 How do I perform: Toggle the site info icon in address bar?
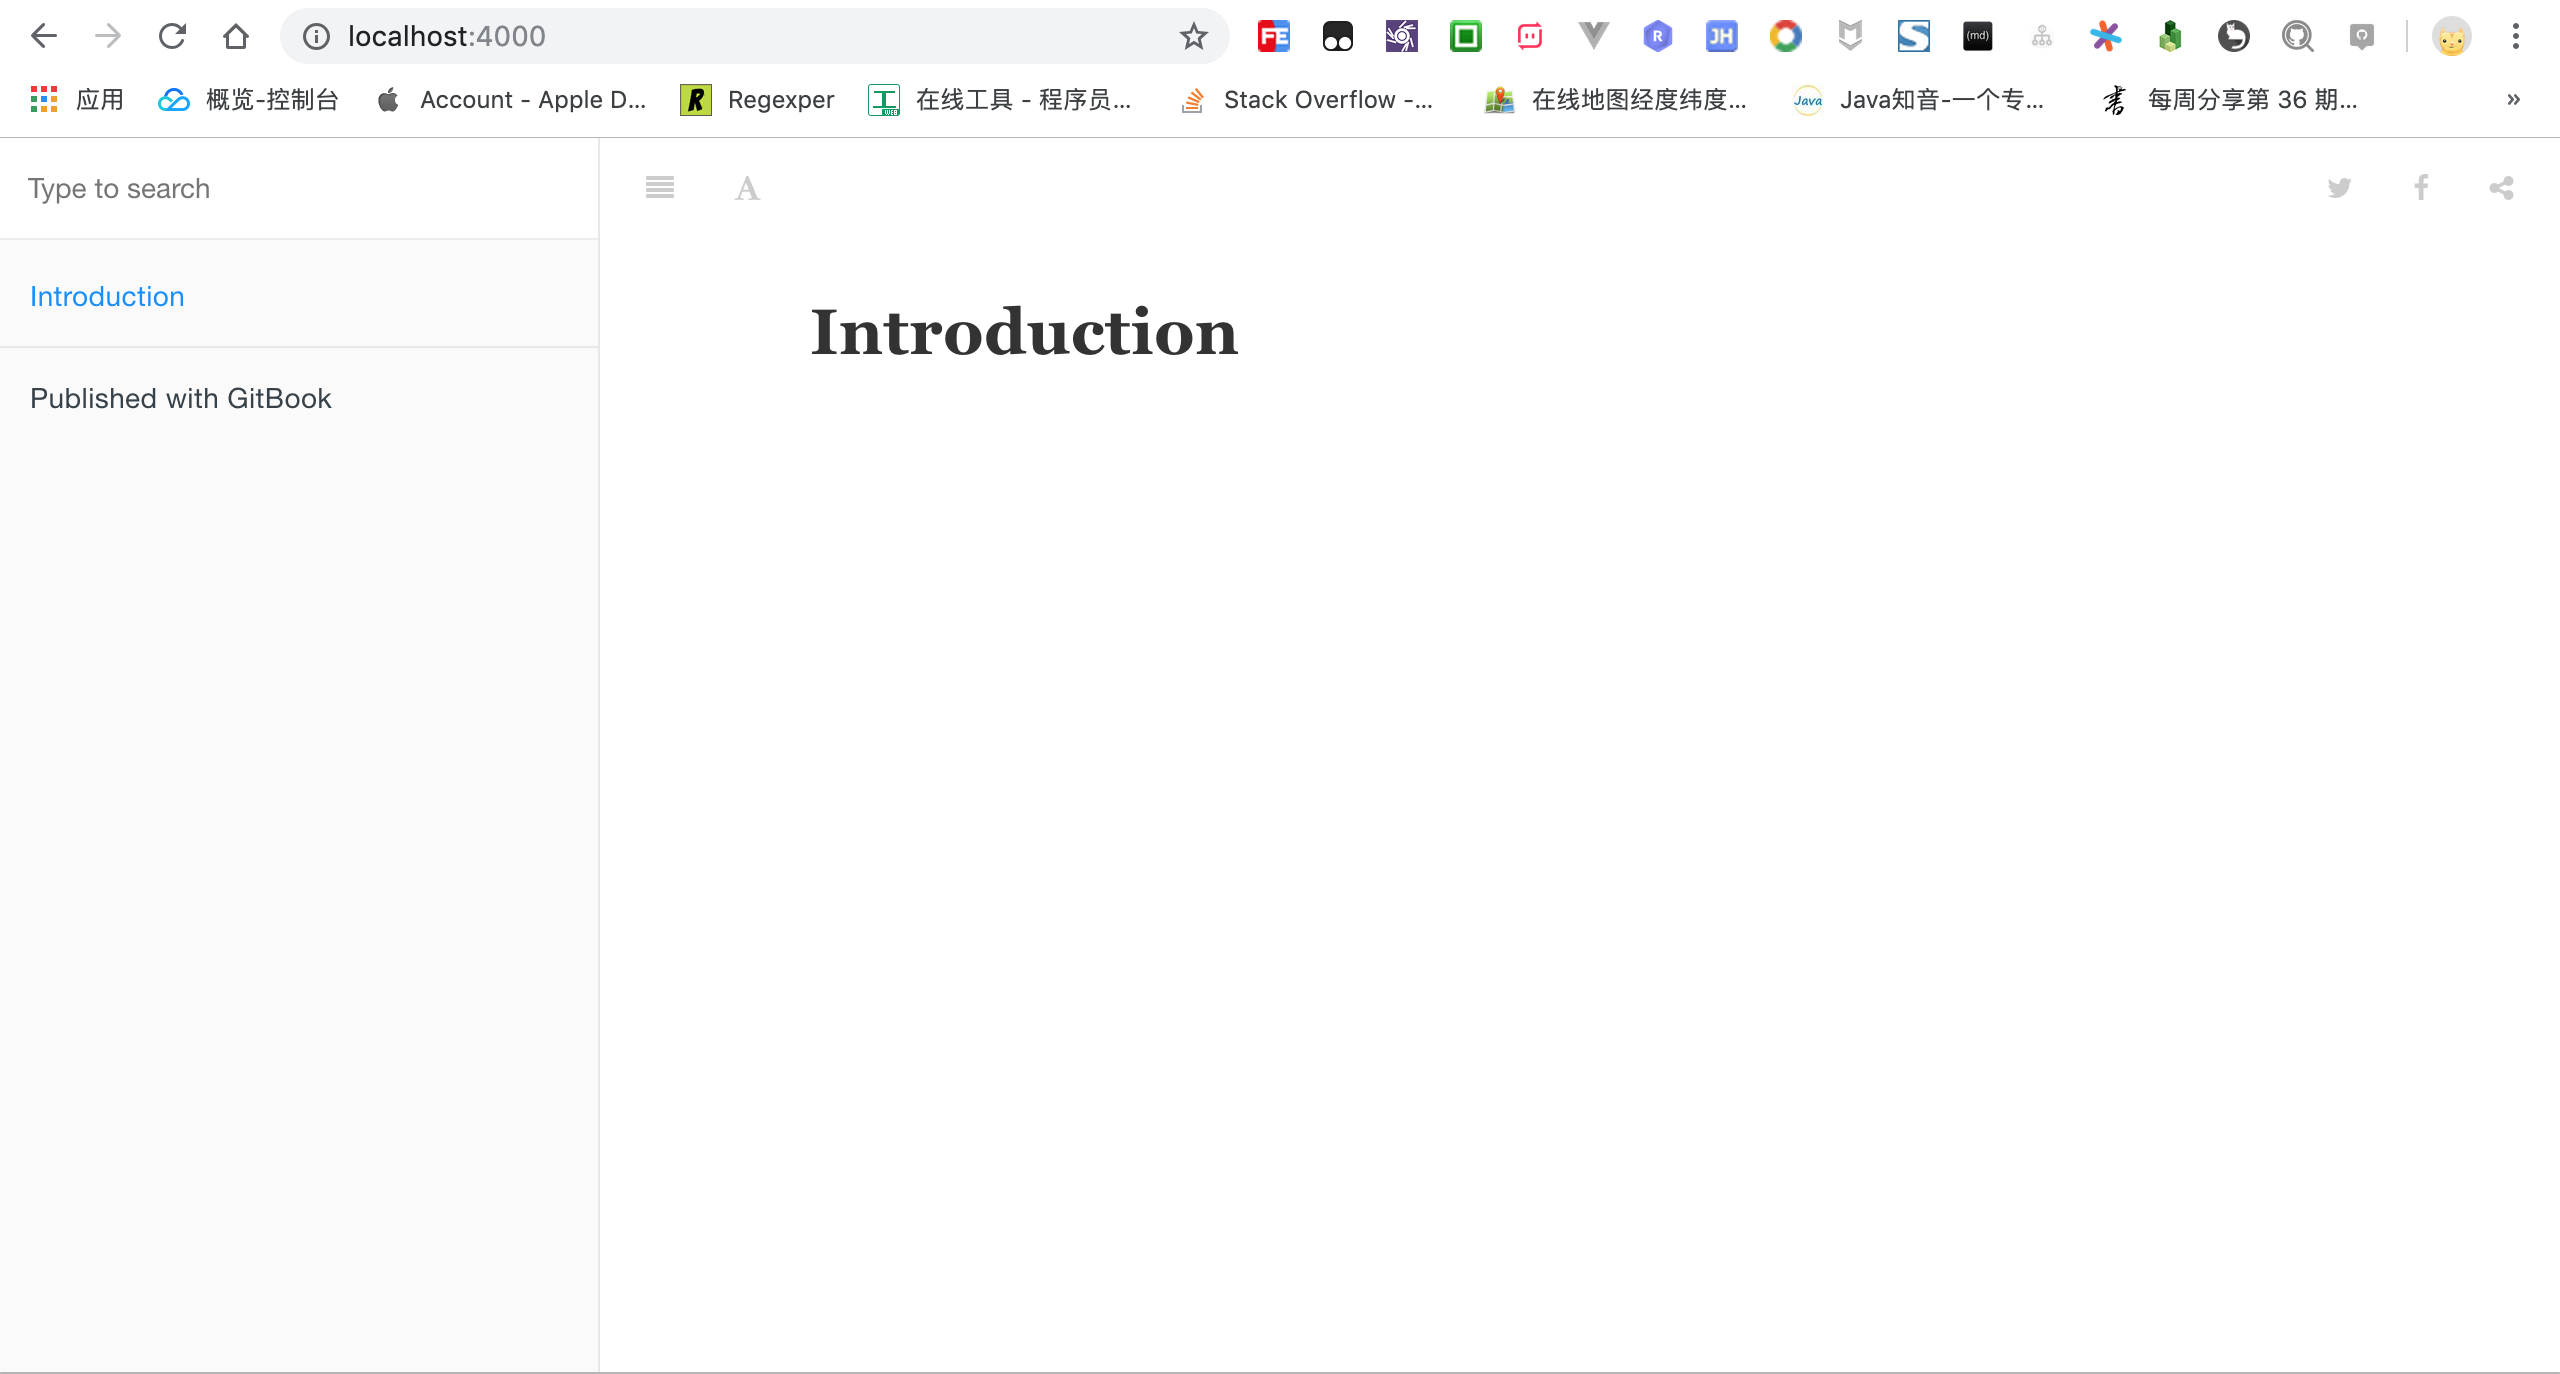point(316,36)
